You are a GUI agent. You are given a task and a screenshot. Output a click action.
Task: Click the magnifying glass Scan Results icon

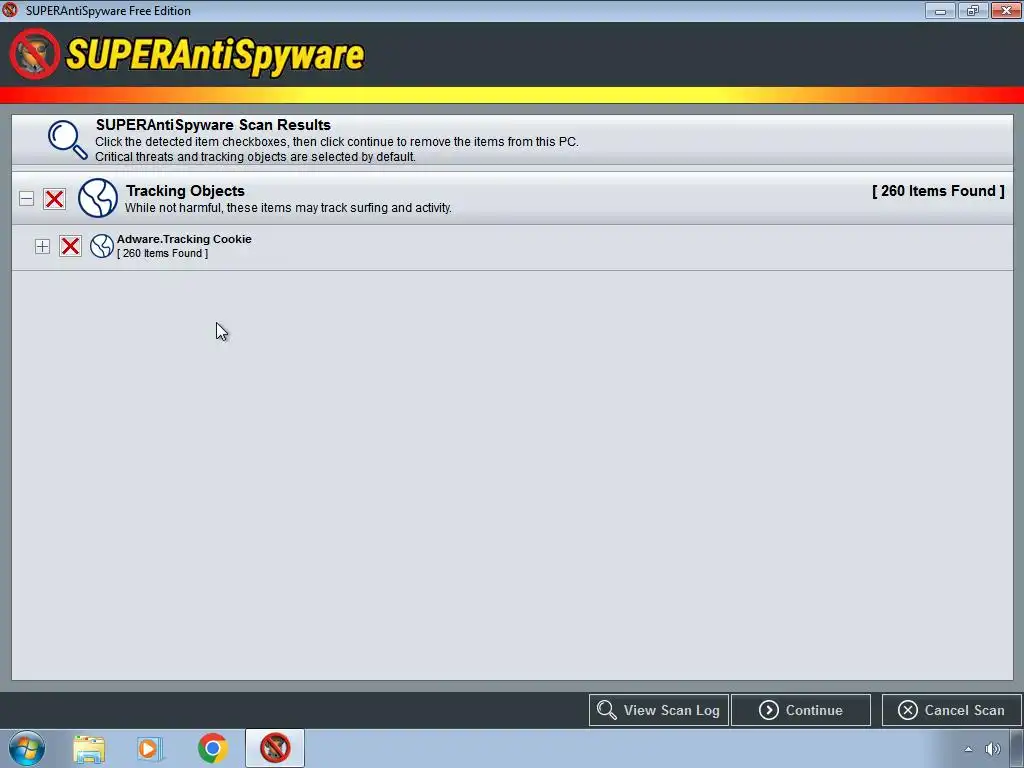tap(67, 140)
